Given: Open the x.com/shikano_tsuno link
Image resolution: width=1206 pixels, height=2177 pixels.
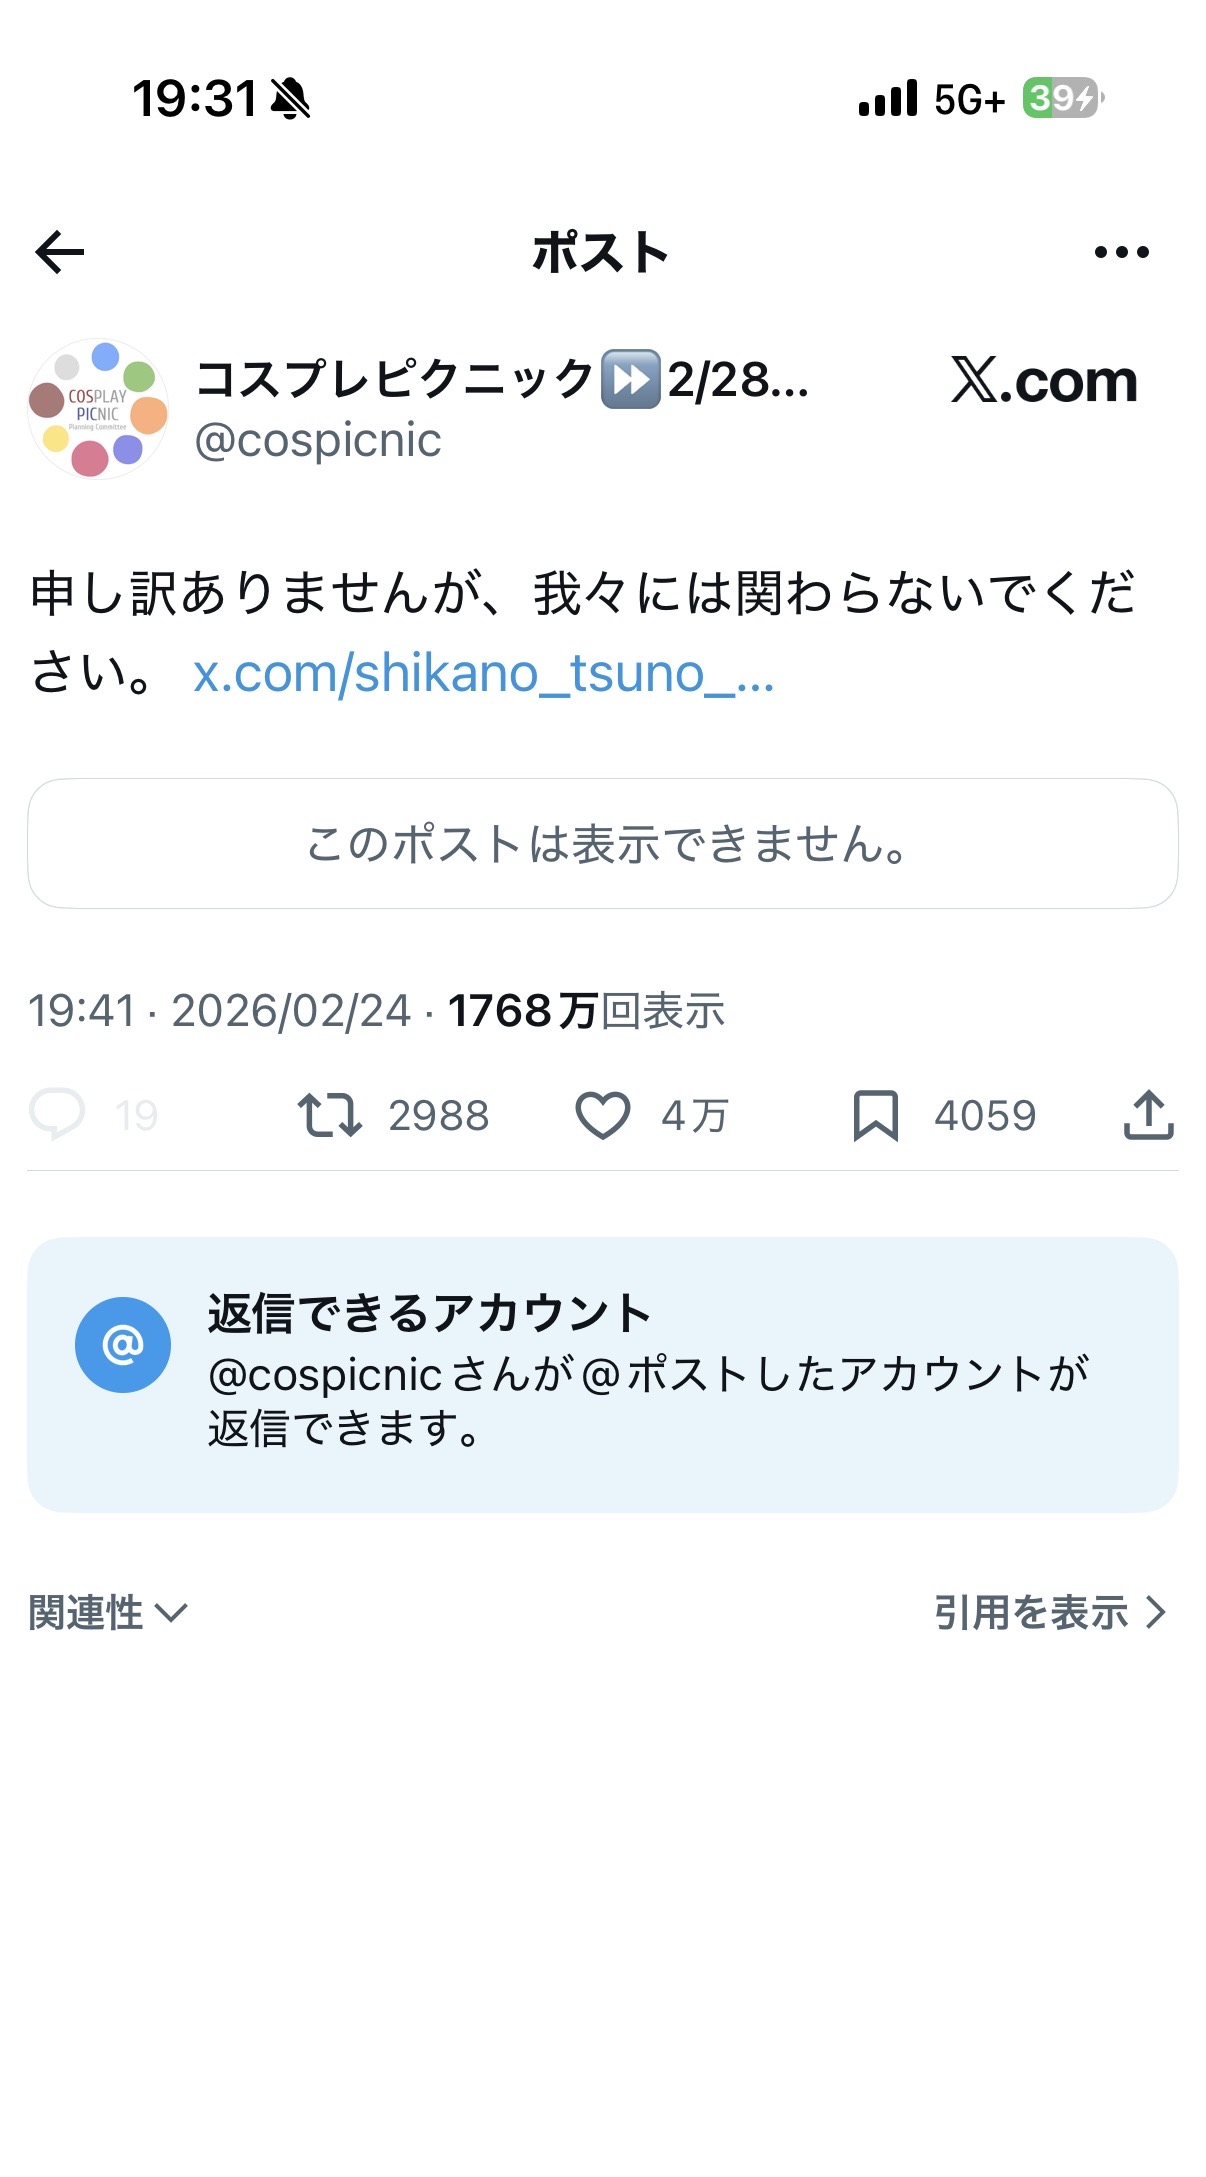Looking at the screenshot, I should [484, 674].
